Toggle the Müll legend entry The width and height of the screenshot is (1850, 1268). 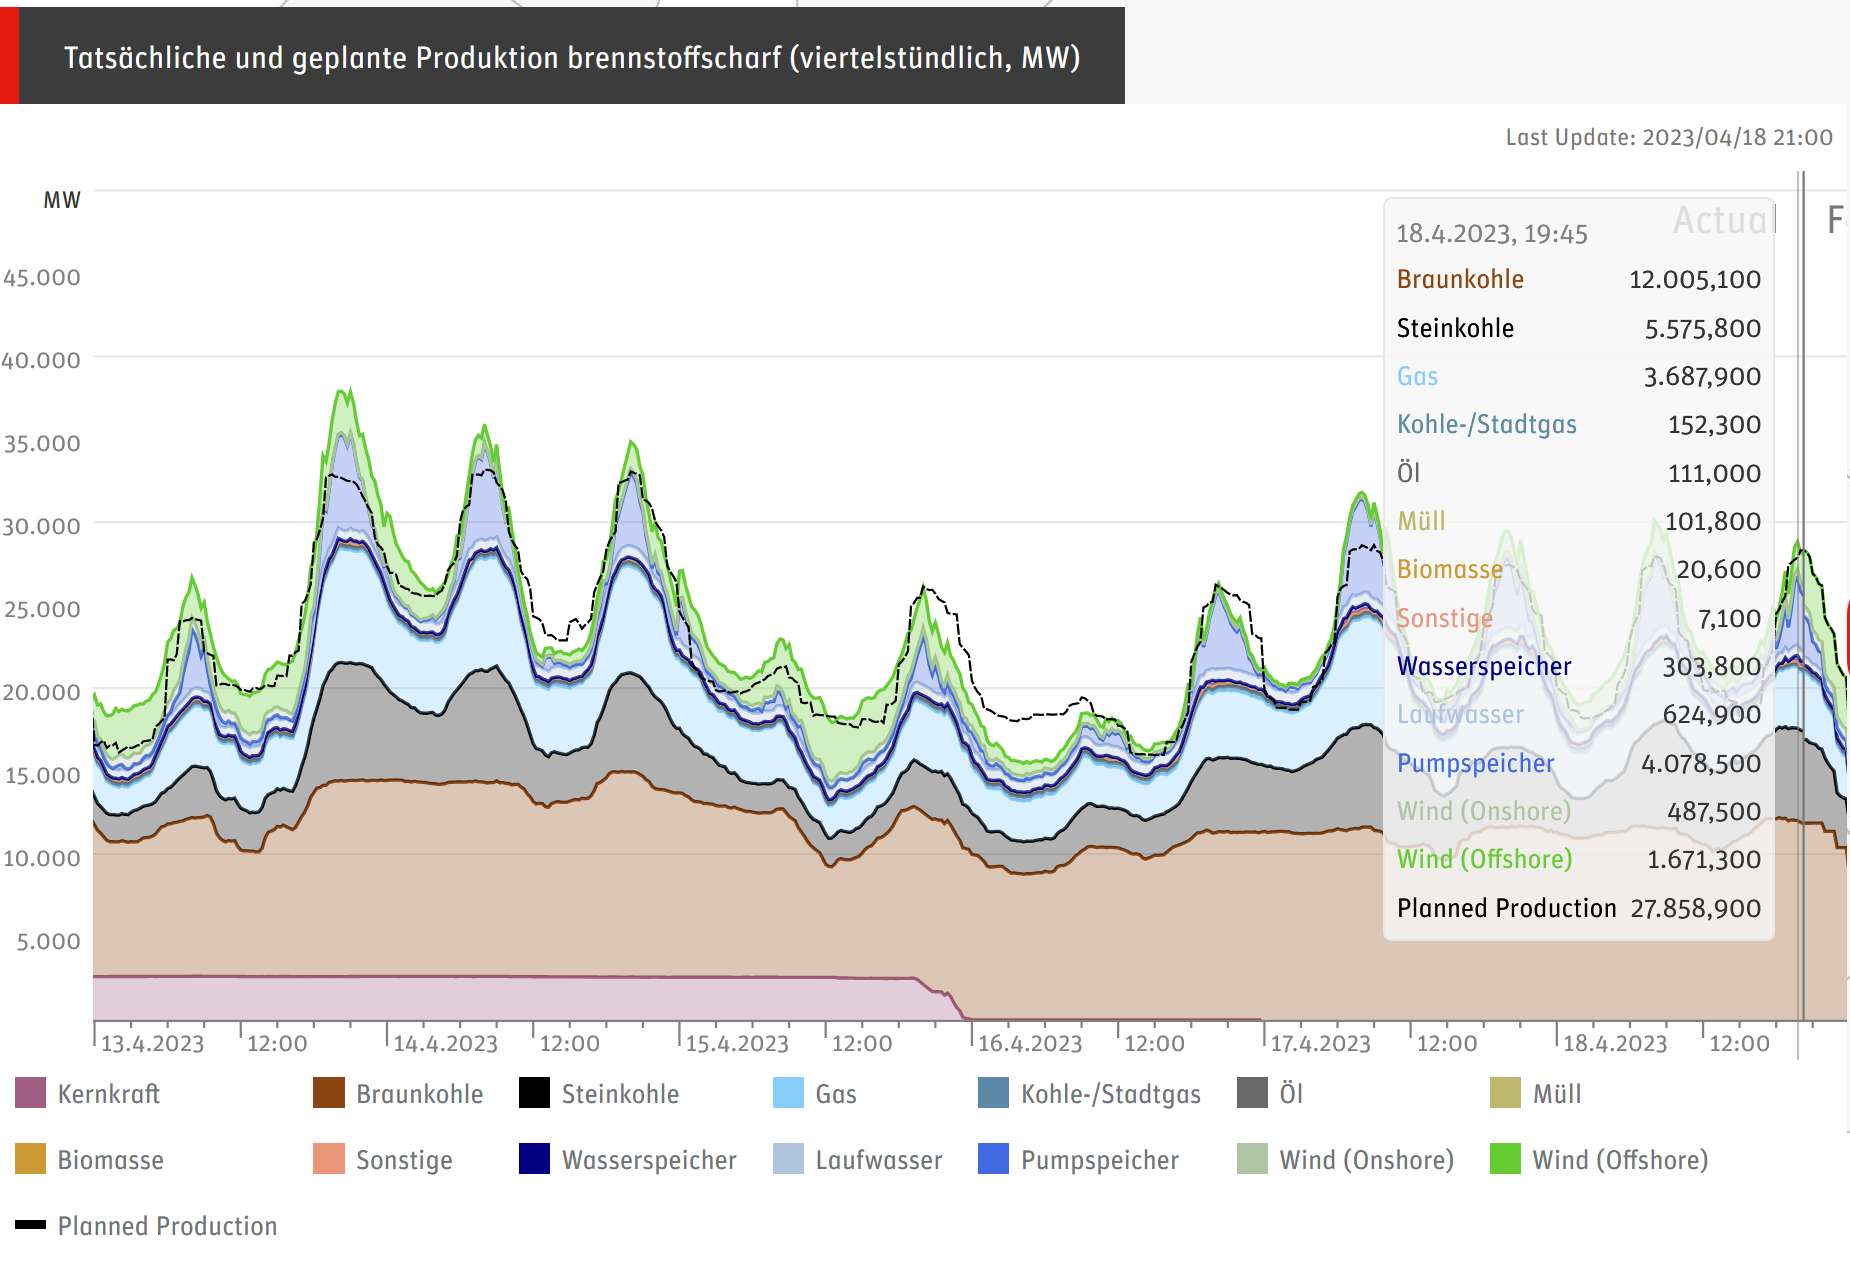(x=1536, y=1094)
